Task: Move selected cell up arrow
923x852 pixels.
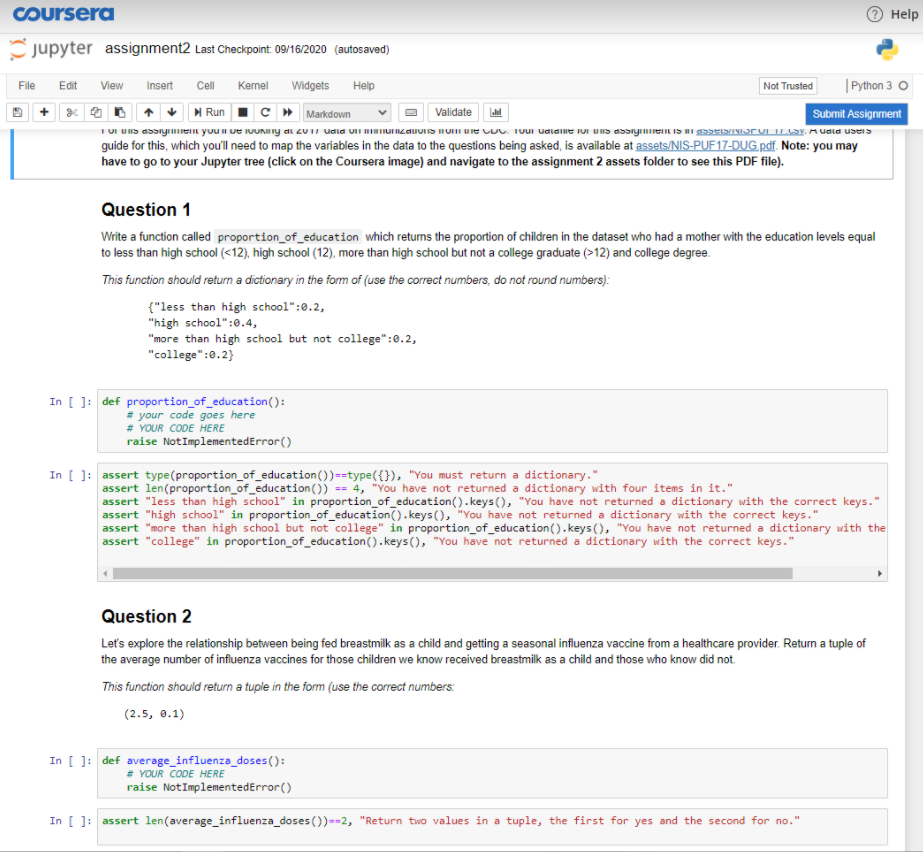Action: pos(148,112)
